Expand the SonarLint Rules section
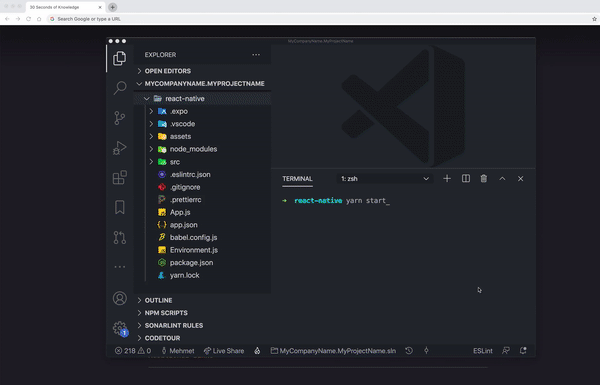 (x=202, y=326)
